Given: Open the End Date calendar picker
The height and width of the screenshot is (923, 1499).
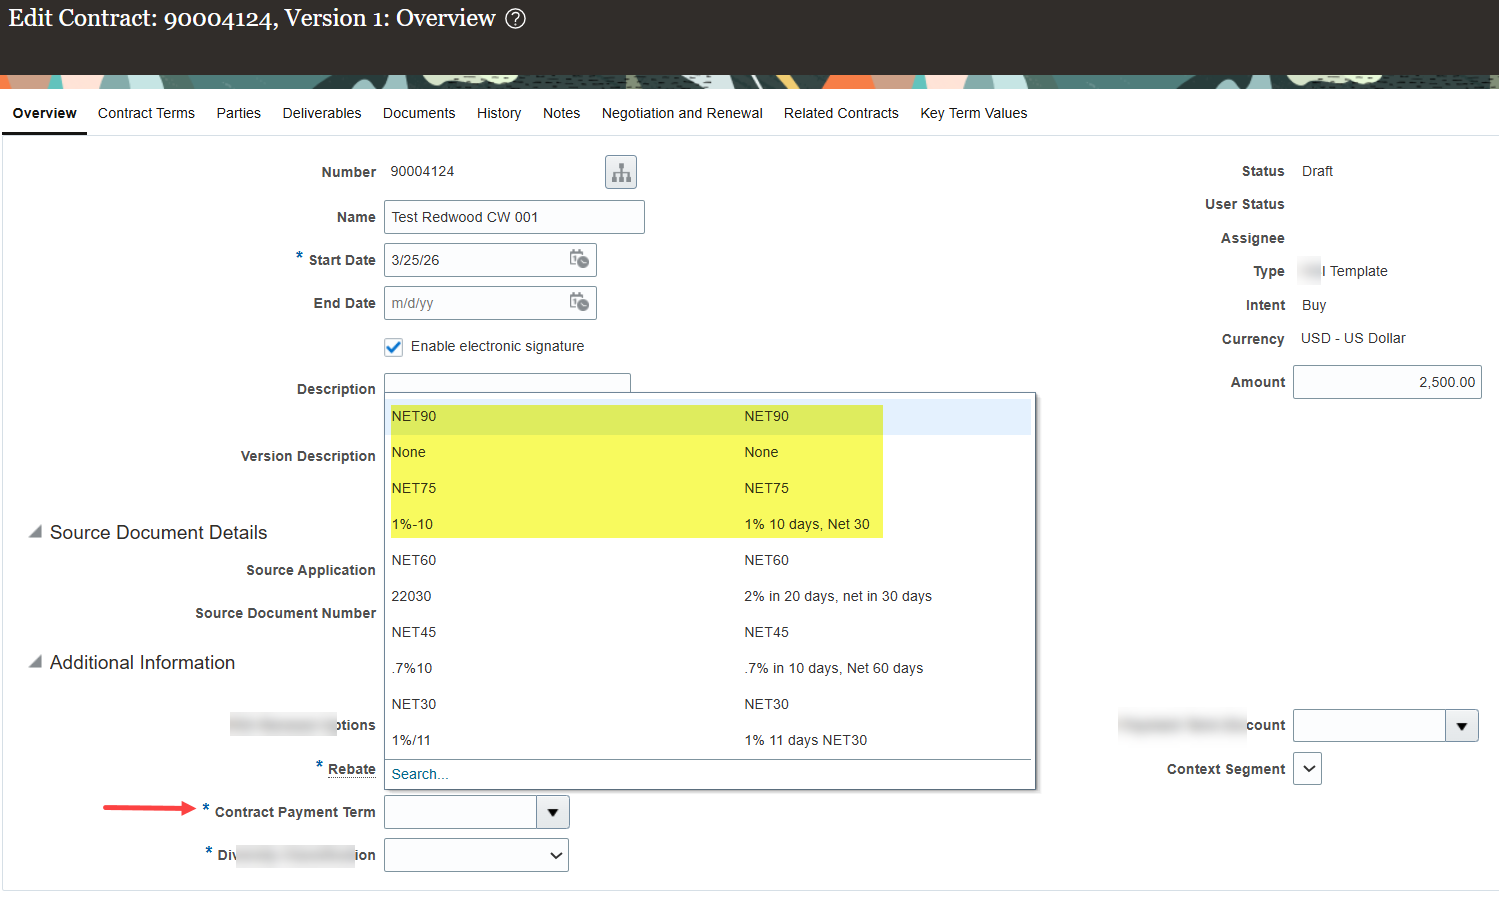Looking at the screenshot, I should [x=579, y=302].
